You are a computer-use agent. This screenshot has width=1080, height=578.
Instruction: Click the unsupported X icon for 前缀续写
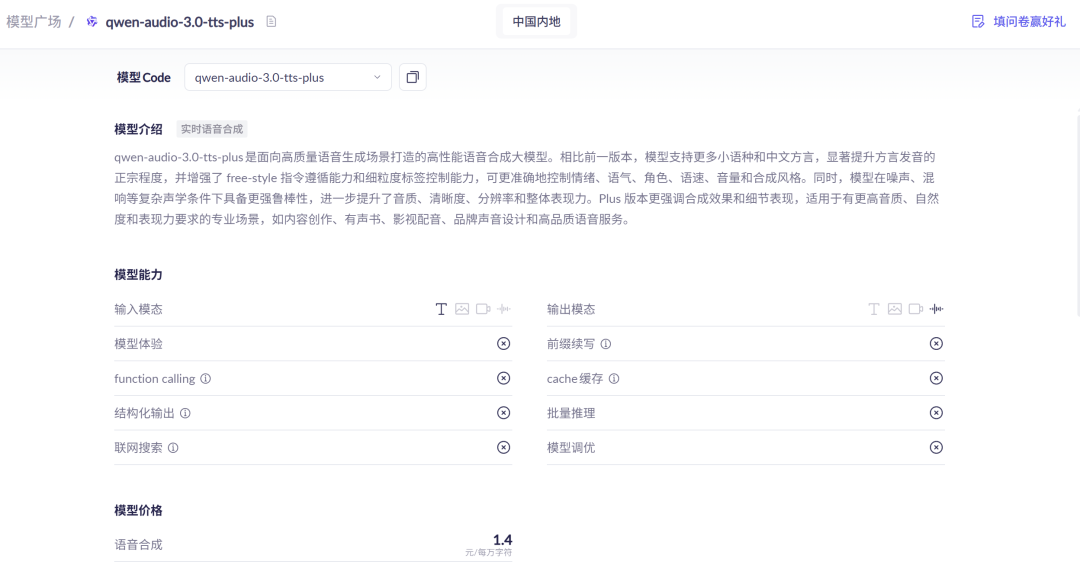(x=936, y=344)
